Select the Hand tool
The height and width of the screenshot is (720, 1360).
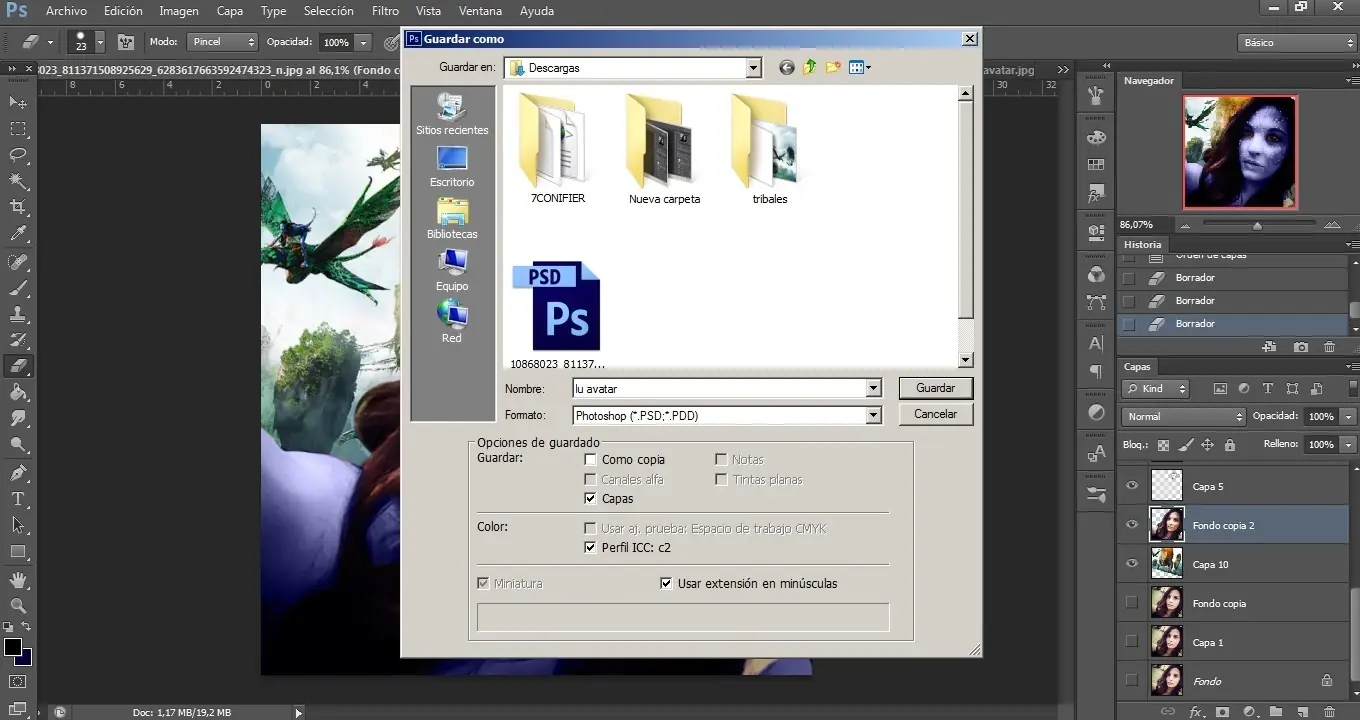coord(18,580)
